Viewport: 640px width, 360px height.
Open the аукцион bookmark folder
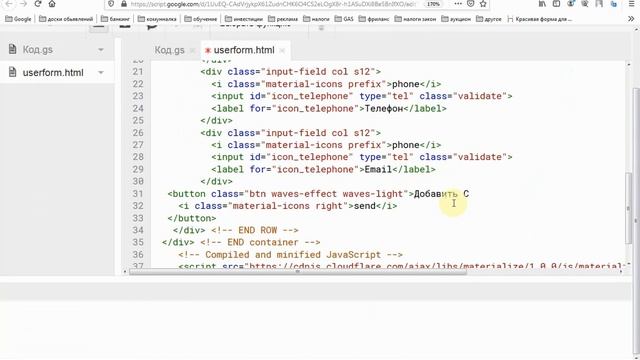click(456, 19)
